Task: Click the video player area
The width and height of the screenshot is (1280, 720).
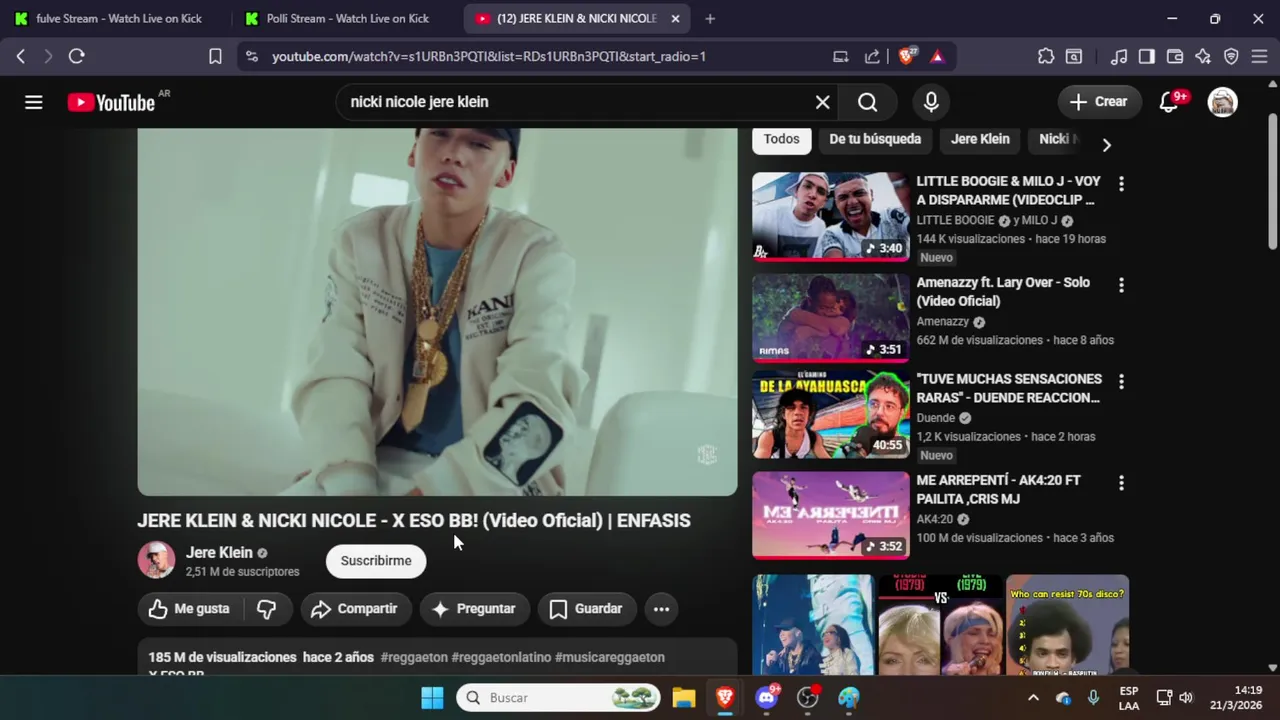Action: pyautogui.click(x=437, y=312)
